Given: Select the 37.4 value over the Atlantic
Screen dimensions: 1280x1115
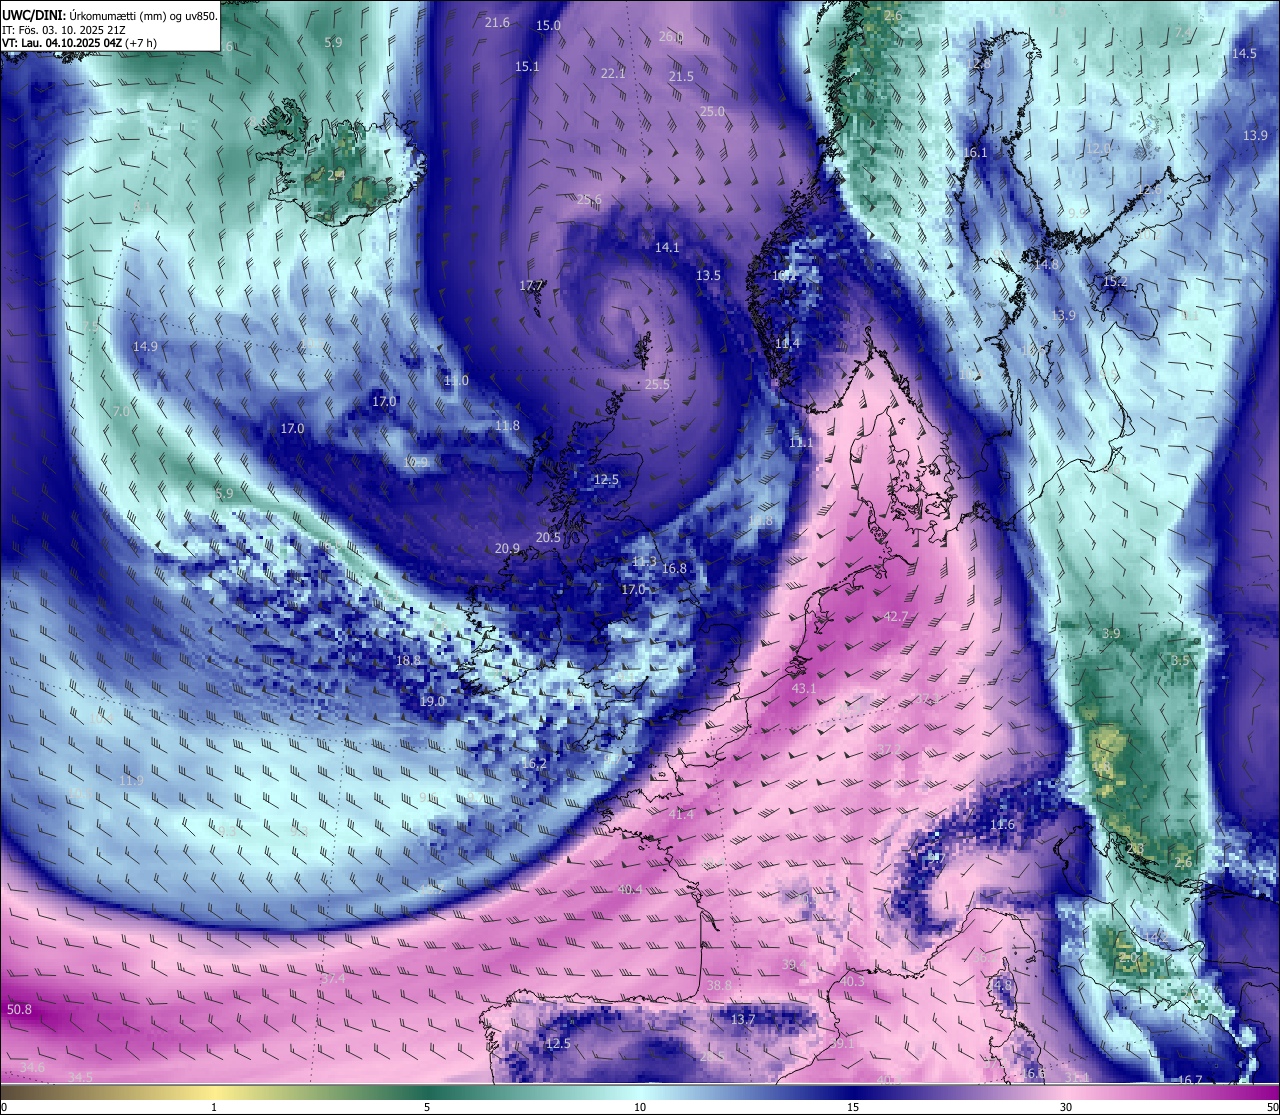Looking at the screenshot, I should click(333, 979).
